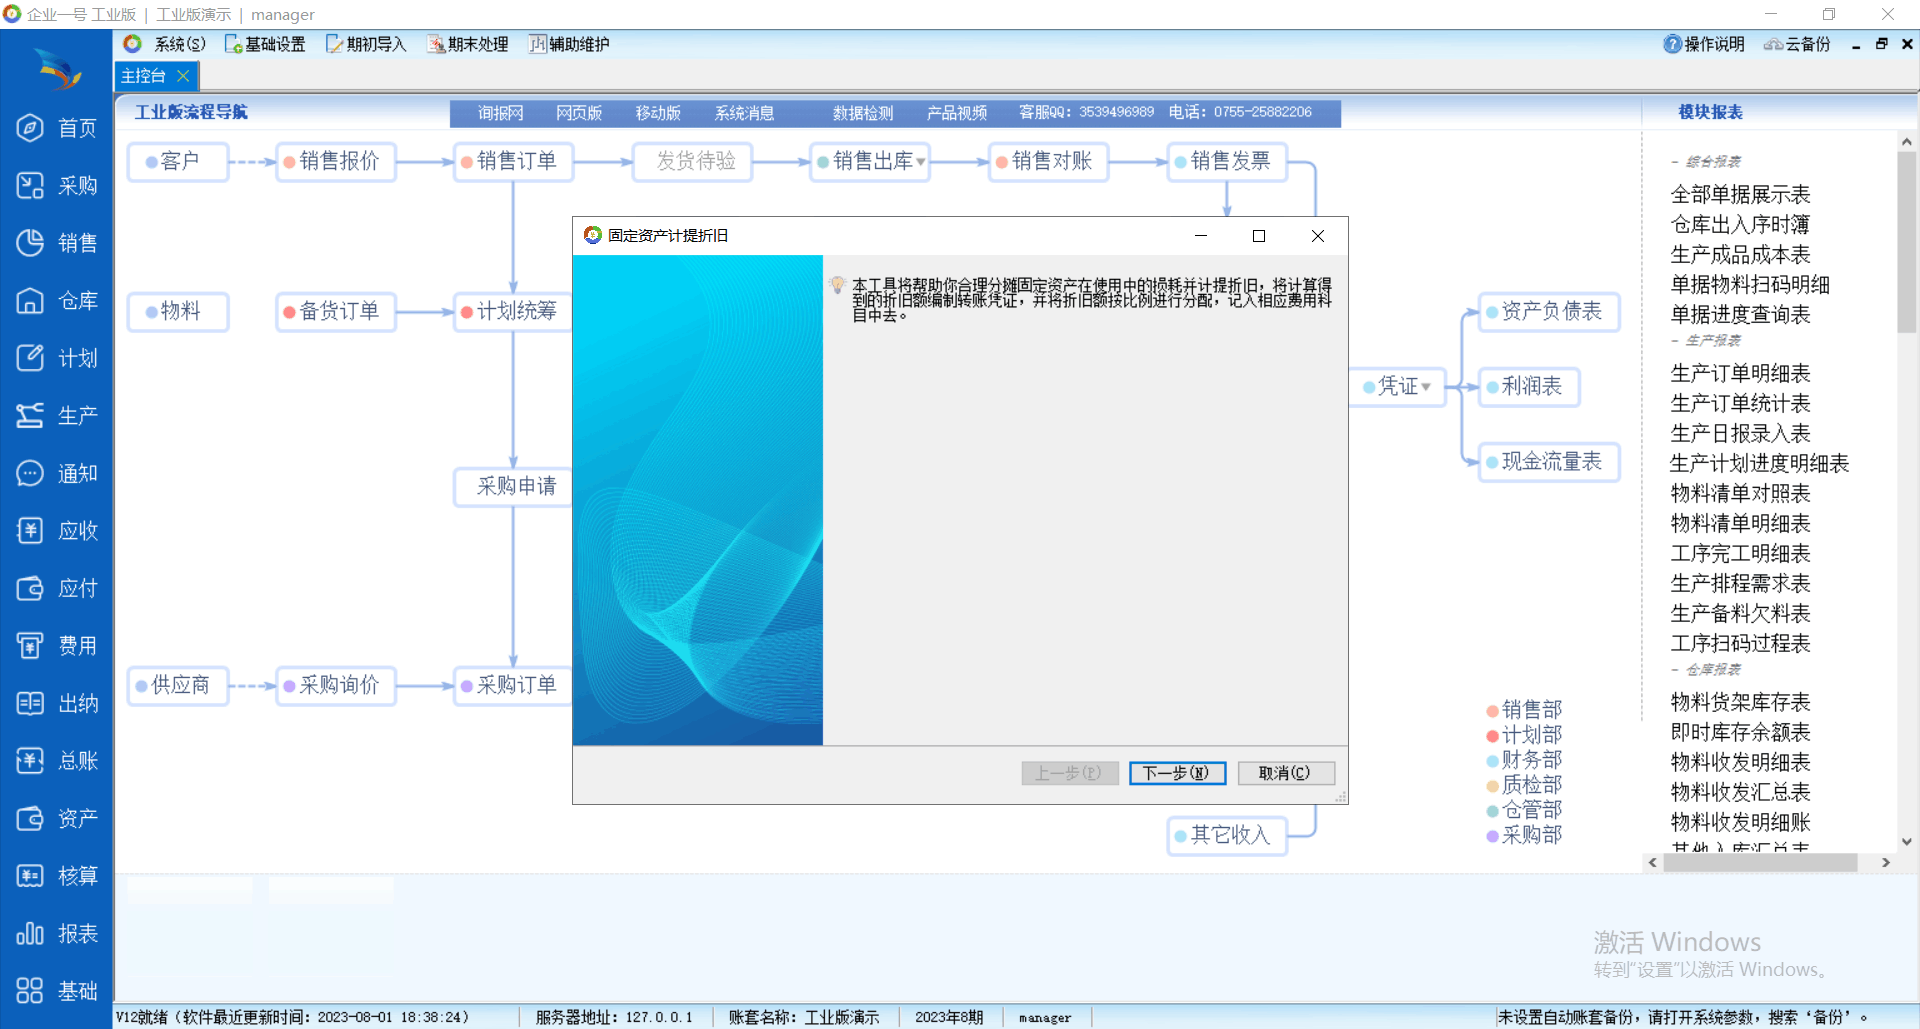Image resolution: width=1920 pixels, height=1029 pixels.
Task: Open the 通知 notification sidebar icon
Action: click(x=31, y=473)
